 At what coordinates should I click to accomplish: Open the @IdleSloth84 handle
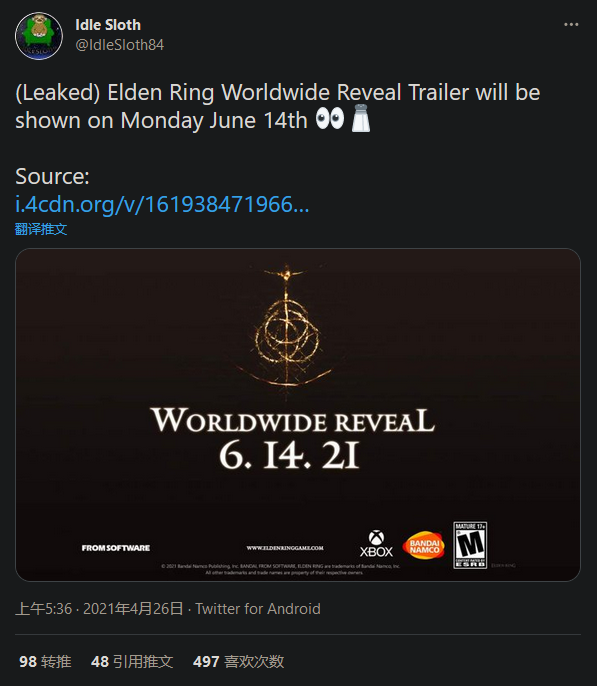119,45
